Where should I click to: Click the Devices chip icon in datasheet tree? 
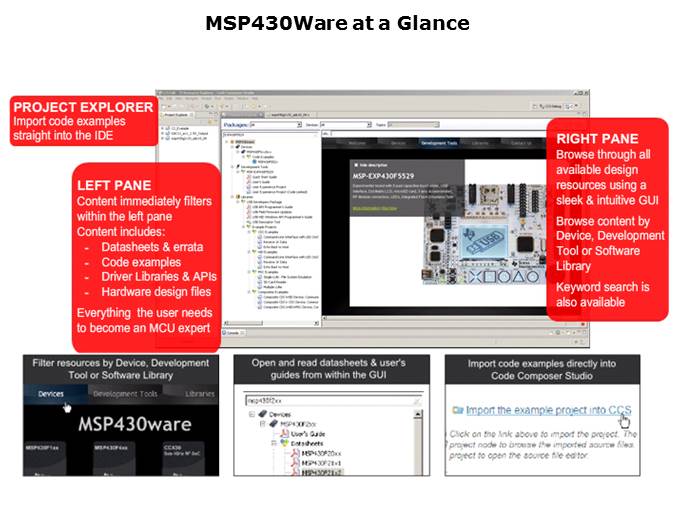pos(263,414)
